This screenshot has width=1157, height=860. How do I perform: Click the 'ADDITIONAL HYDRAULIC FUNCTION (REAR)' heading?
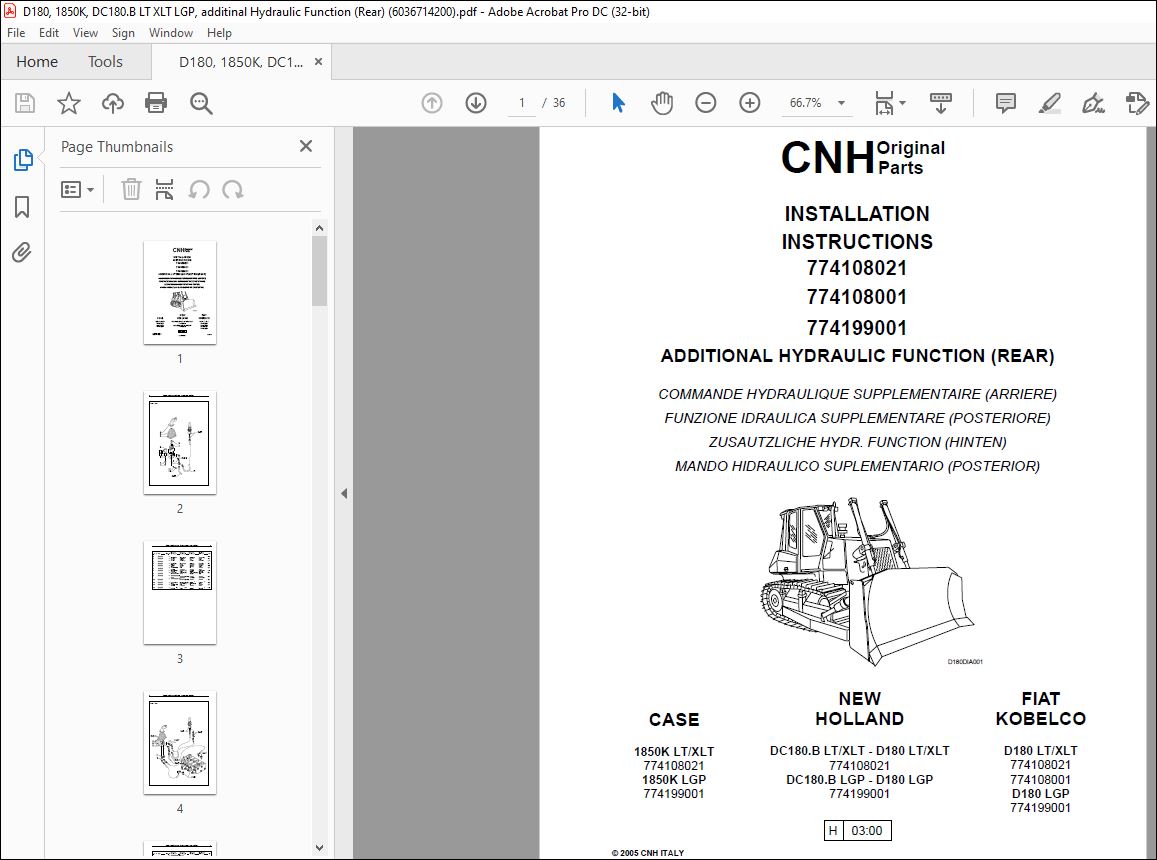857,356
